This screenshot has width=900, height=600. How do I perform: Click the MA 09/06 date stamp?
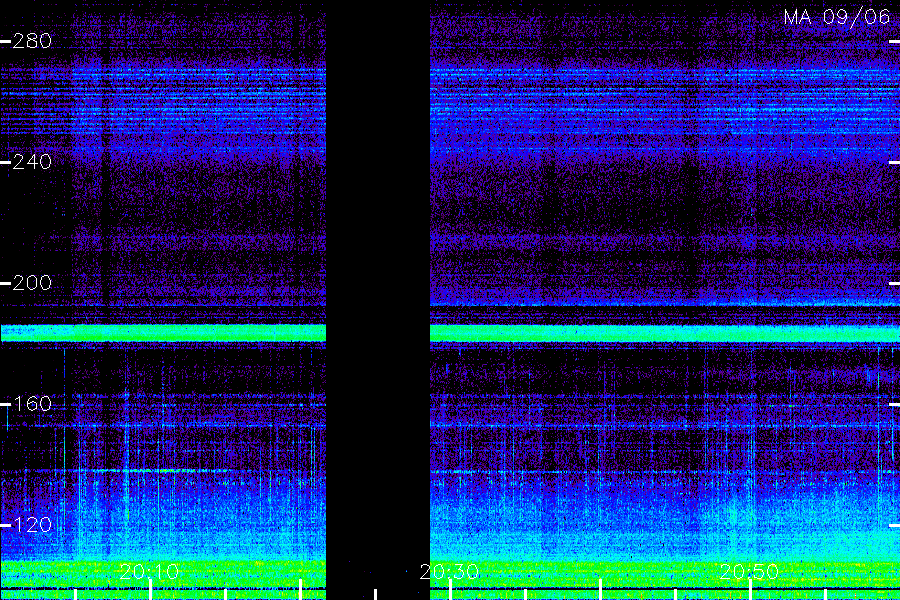(x=836, y=17)
